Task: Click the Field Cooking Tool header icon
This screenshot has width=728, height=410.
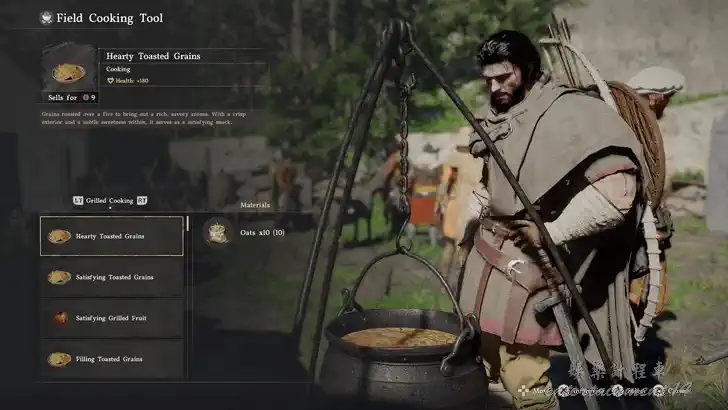Action: pyautogui.click(x=46, y=18)
